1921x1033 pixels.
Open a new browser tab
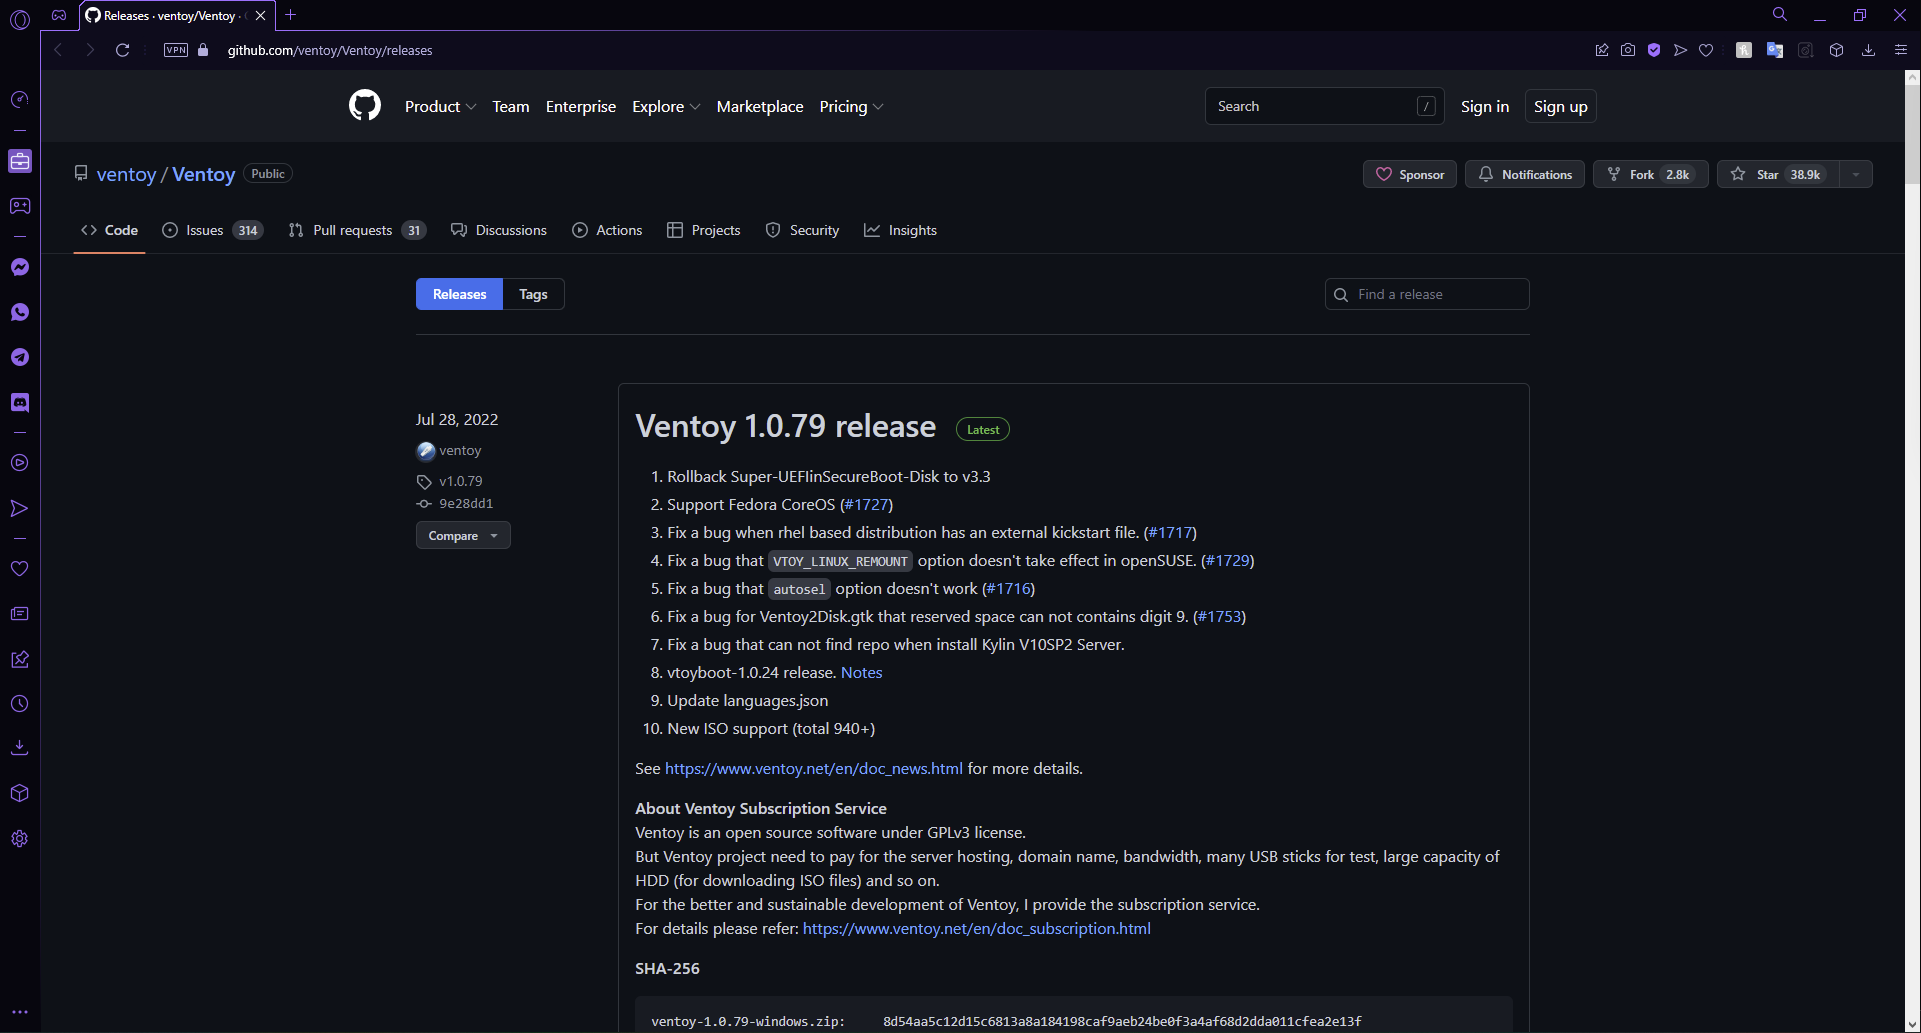point(290,15)
